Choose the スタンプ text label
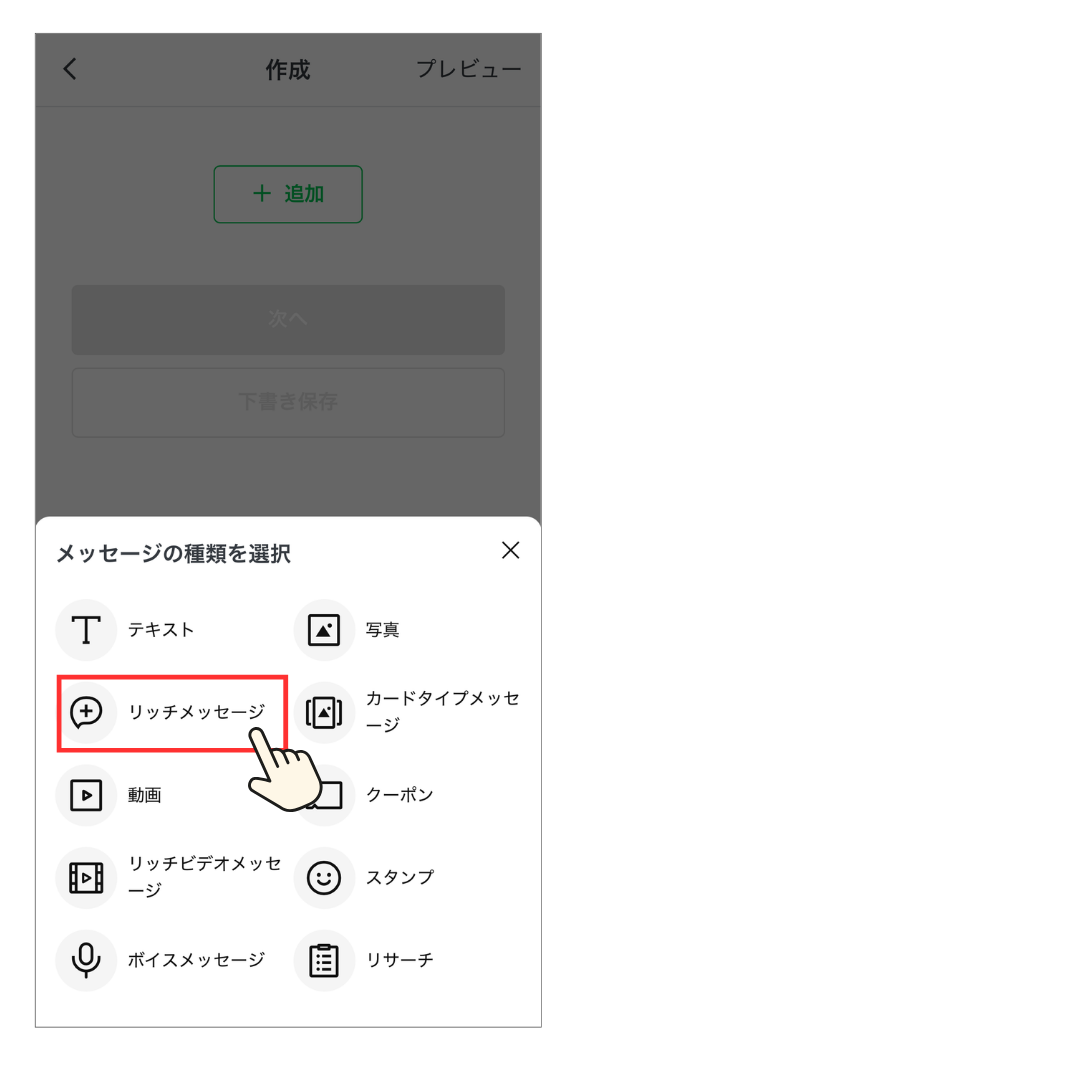The image size is (1080, 1080). click(x=399, y=878)
